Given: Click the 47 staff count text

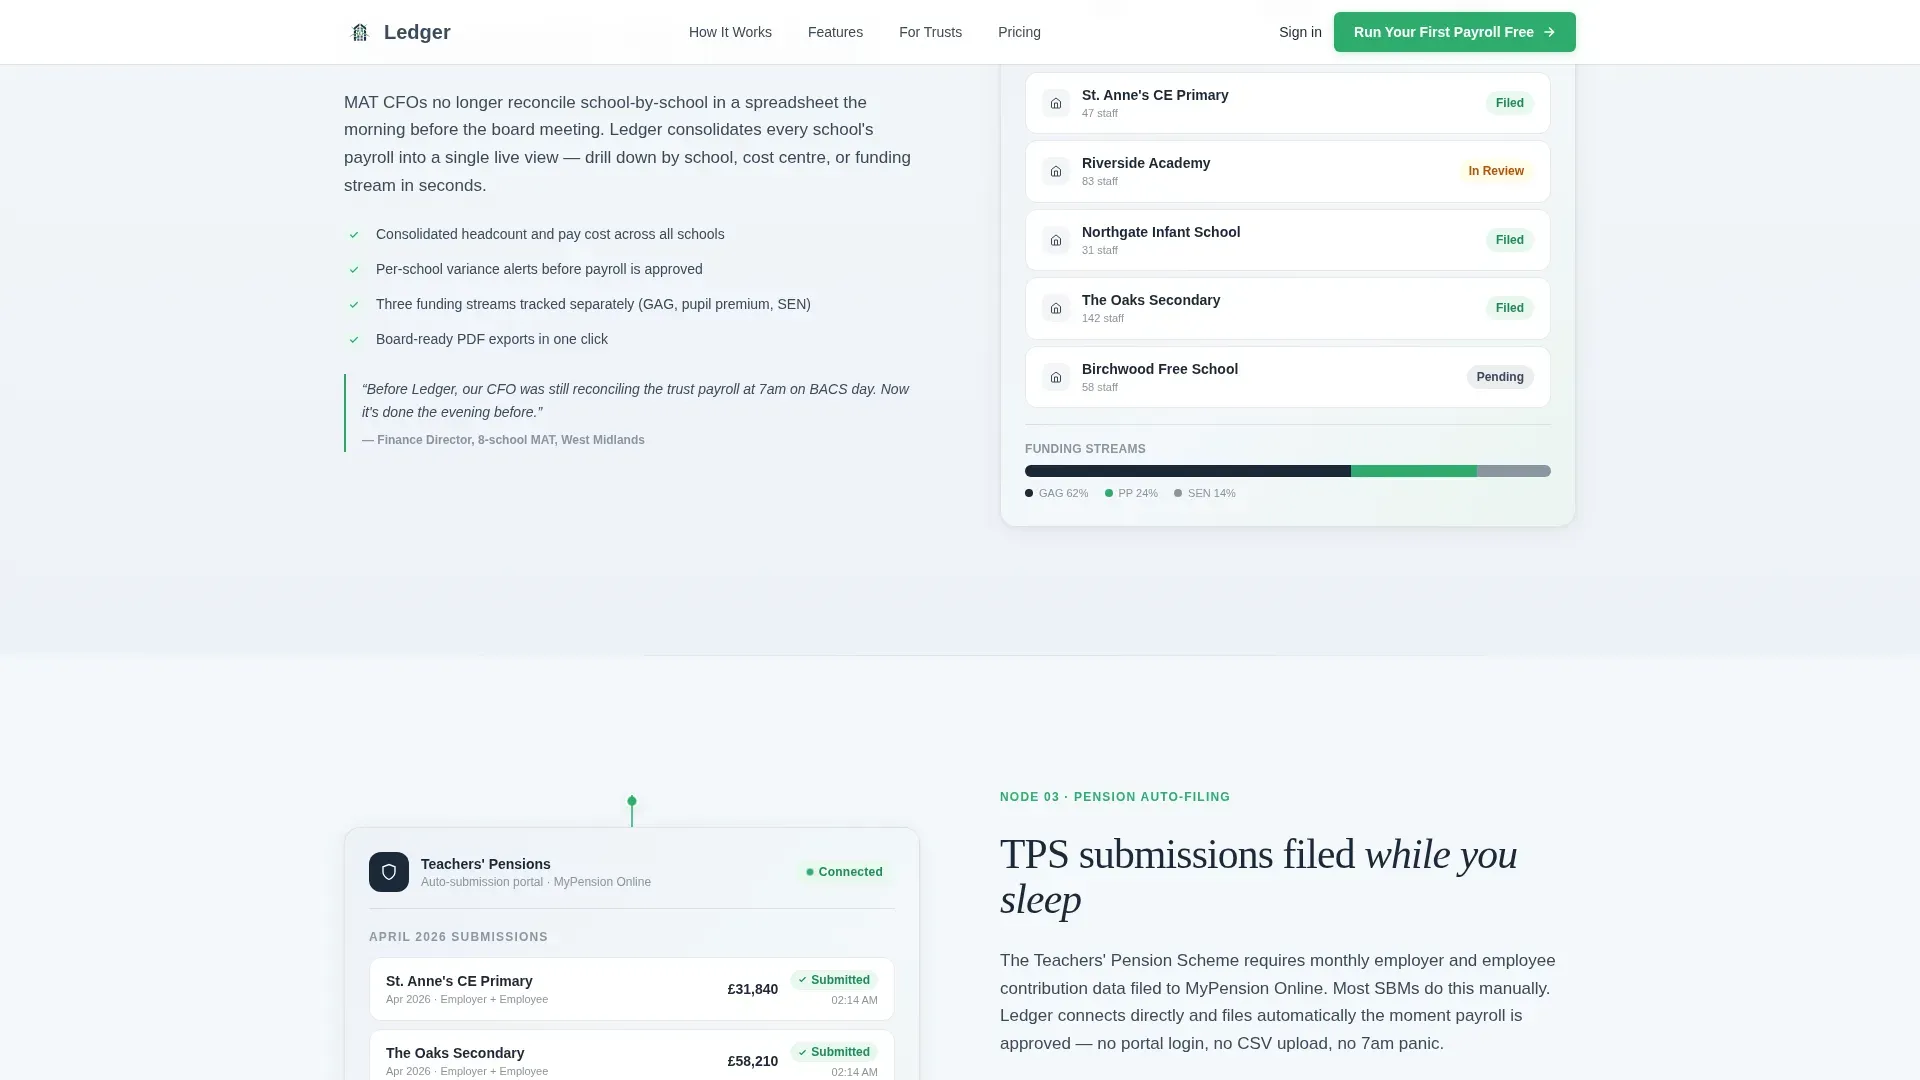Looking at the screenshot, I should [1100, 113].
